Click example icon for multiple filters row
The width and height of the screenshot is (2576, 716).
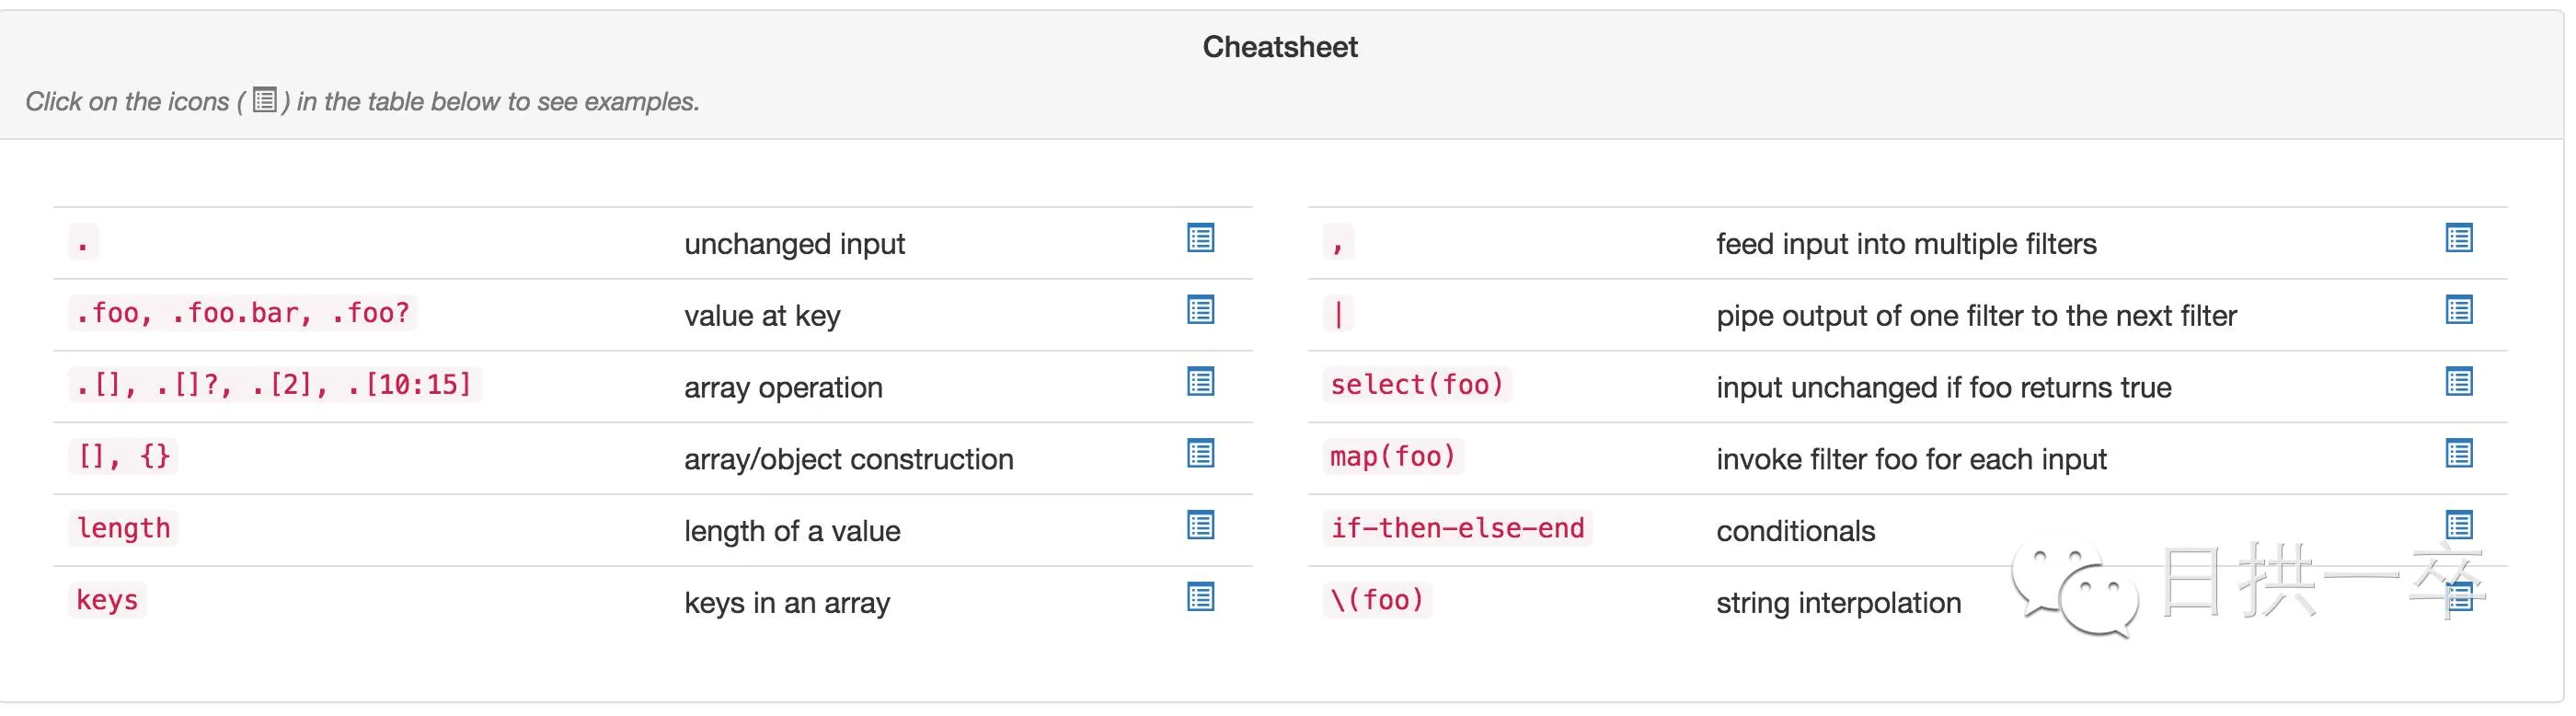(2459, 239)
